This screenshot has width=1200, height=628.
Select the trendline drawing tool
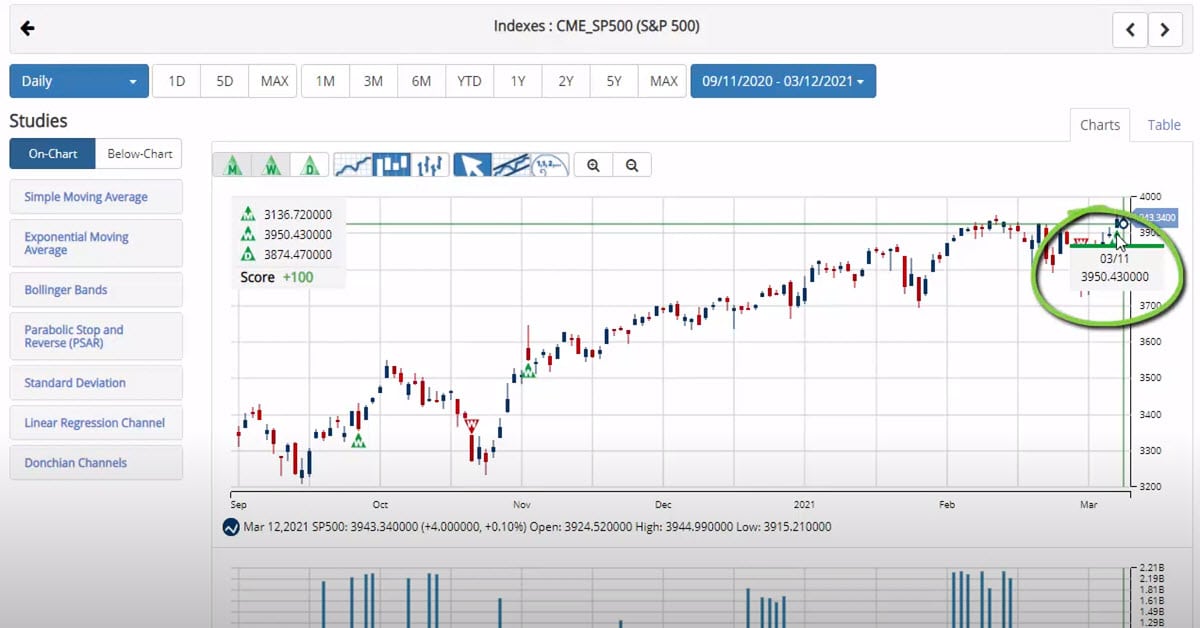[x=511, y=165]
